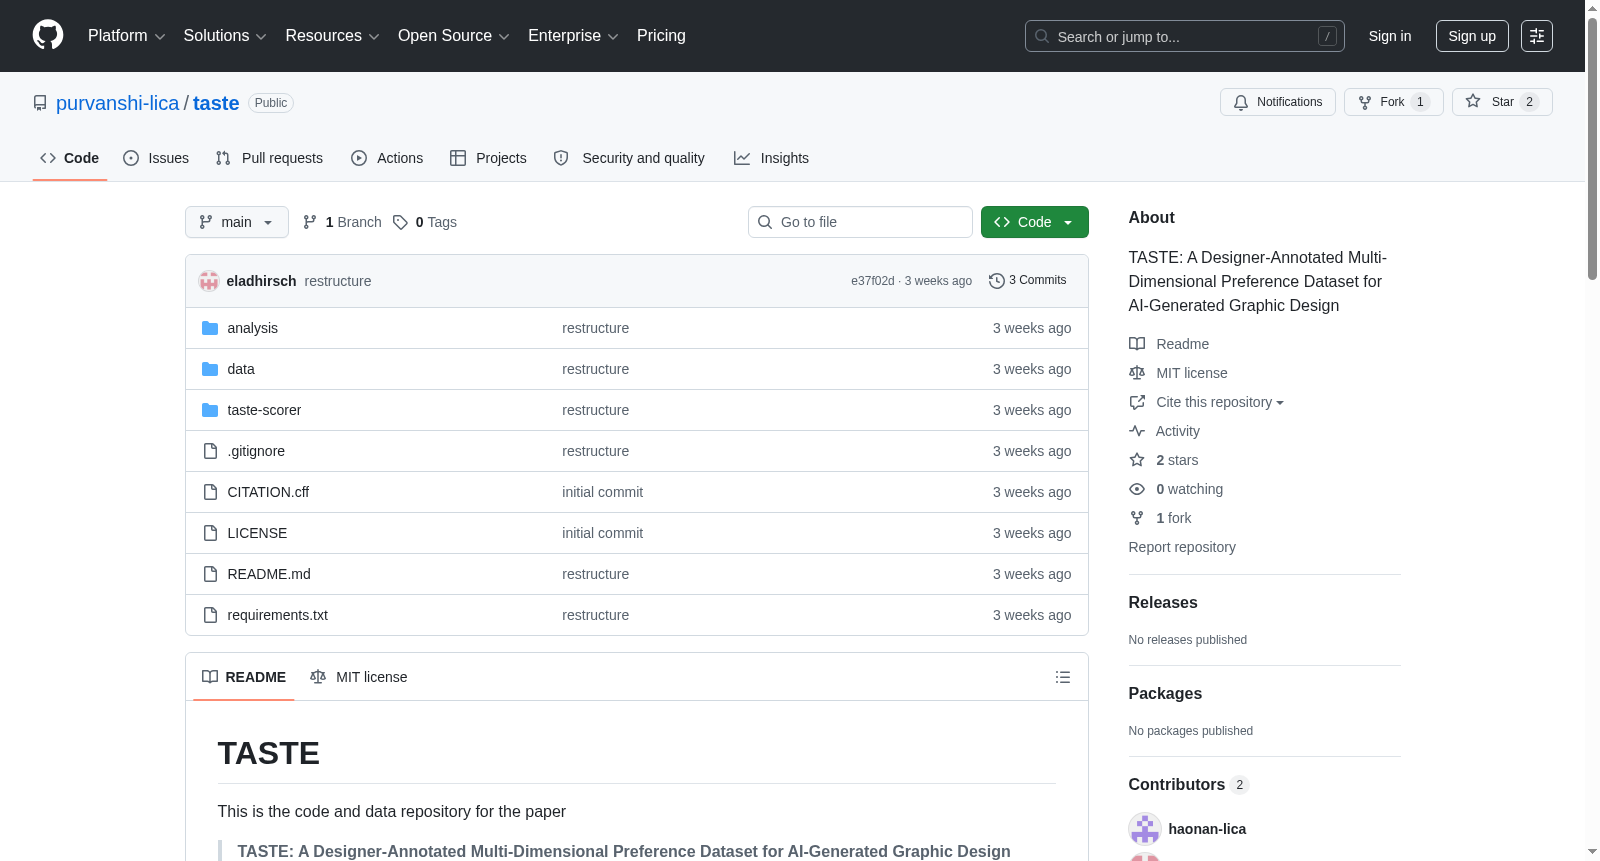Go to the GitHub homepage logo
Image resolution: width=1600 pixels, height=861 pixels.
[x=48, y=35]
